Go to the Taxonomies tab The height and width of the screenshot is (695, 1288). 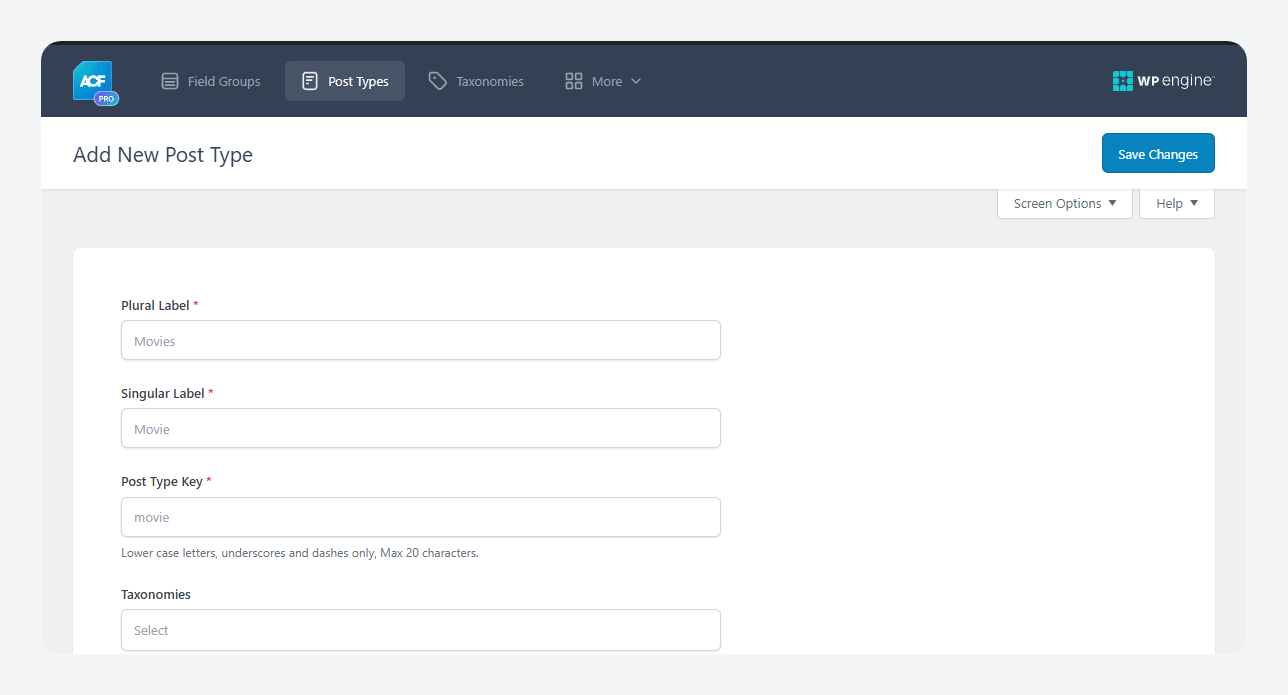pos(476,81)
